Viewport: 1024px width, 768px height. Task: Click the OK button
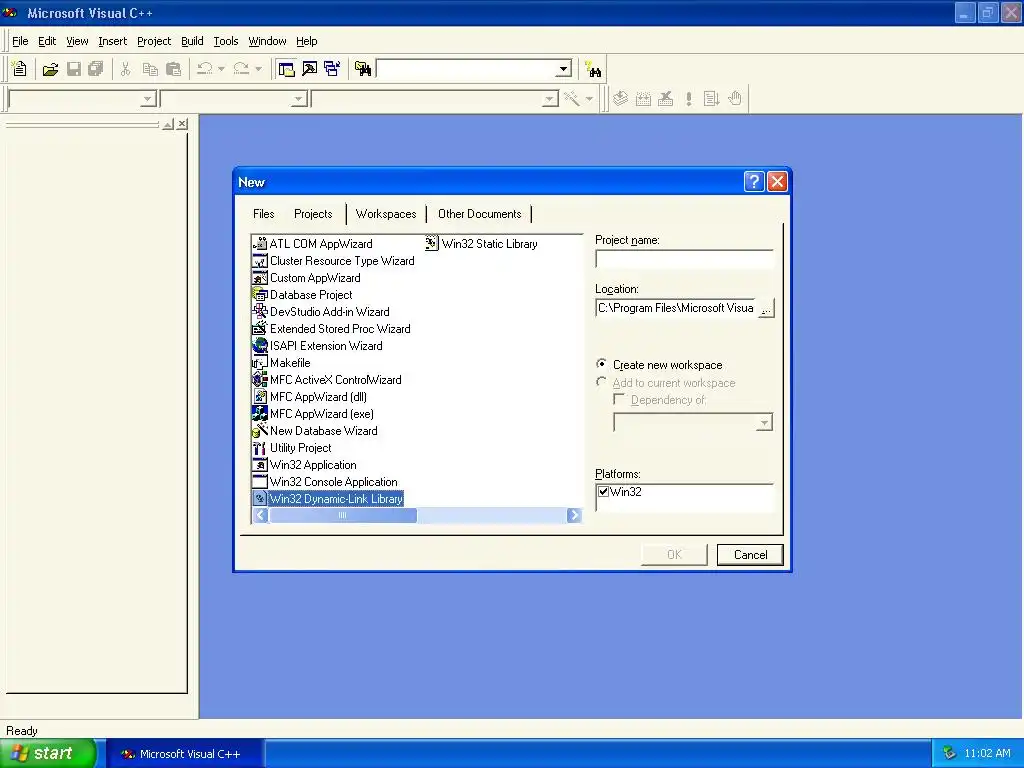tap(674, 554)
